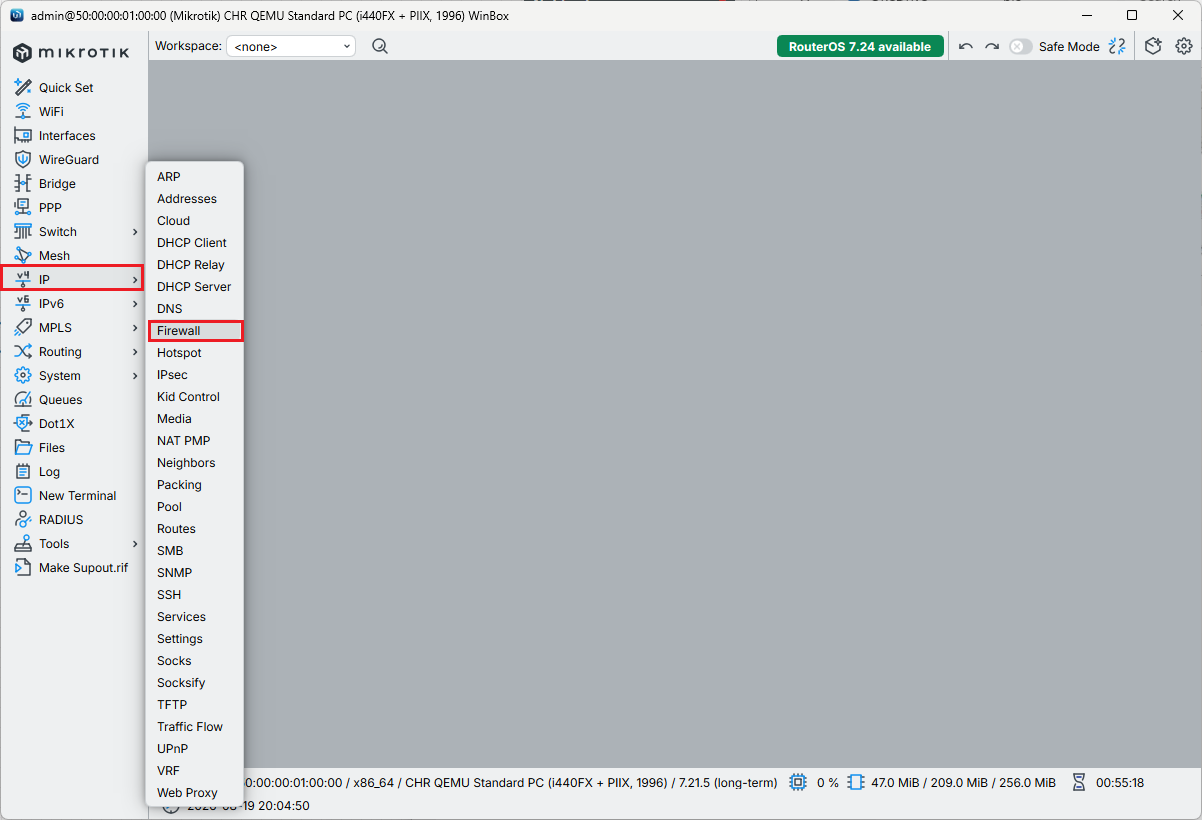
Task: Click the uptime hourglass icon
Action: [x=1079, y=782]
